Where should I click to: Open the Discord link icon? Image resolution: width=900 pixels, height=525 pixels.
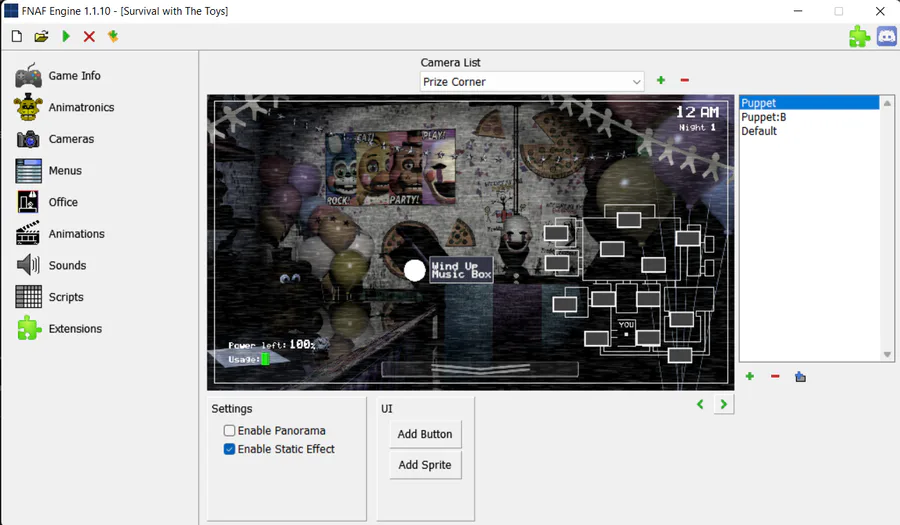(x=887, y=37)
